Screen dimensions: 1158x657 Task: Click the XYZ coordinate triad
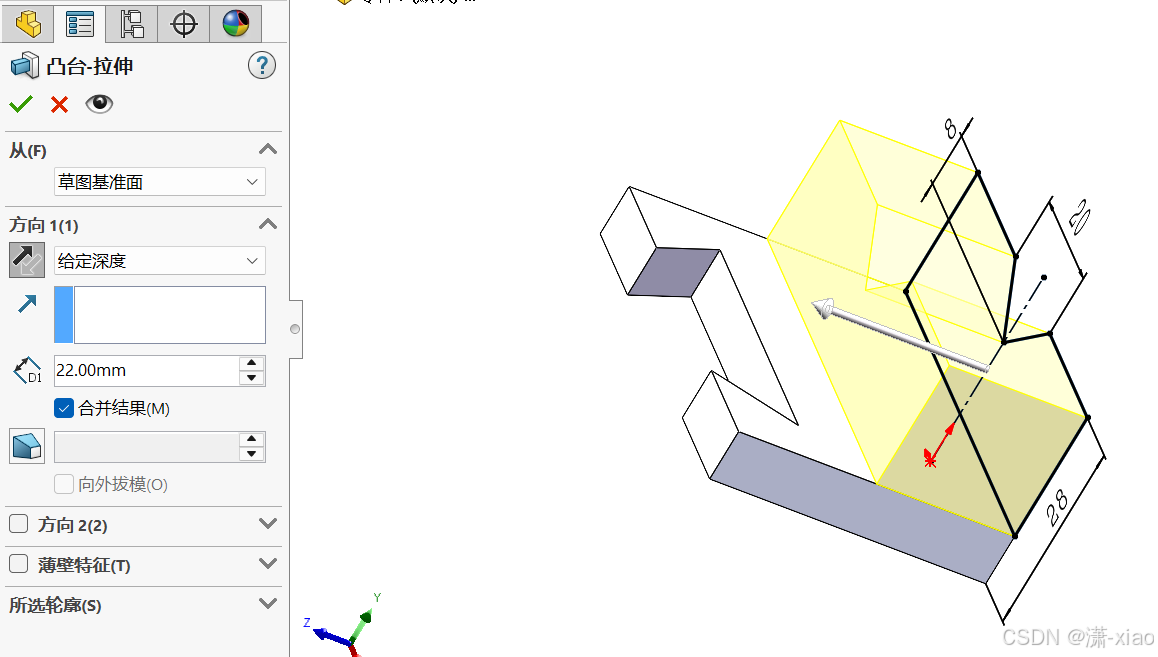point(343,625)
